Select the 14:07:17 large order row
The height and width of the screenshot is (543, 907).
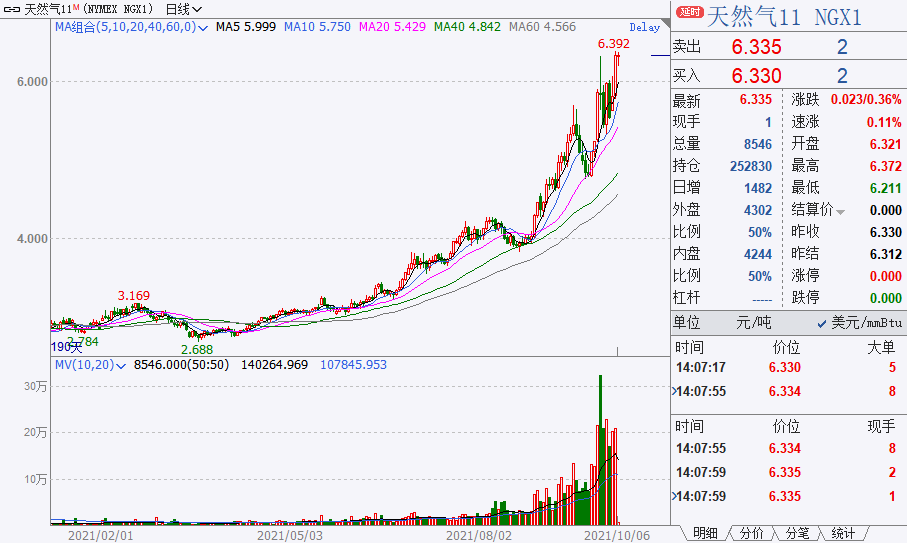coord(787,368)
